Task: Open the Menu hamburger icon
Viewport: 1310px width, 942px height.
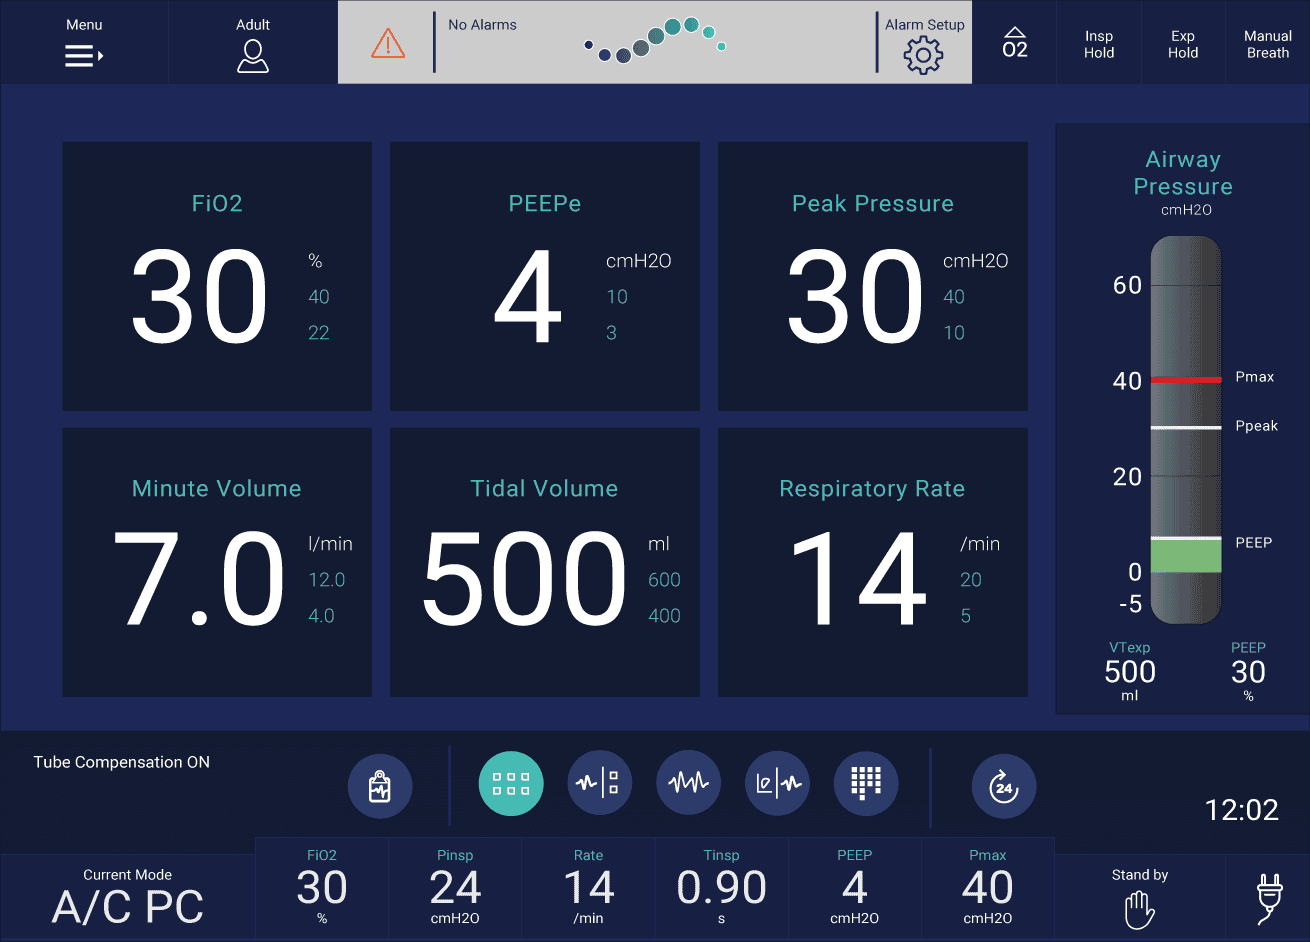Action: 84,56
